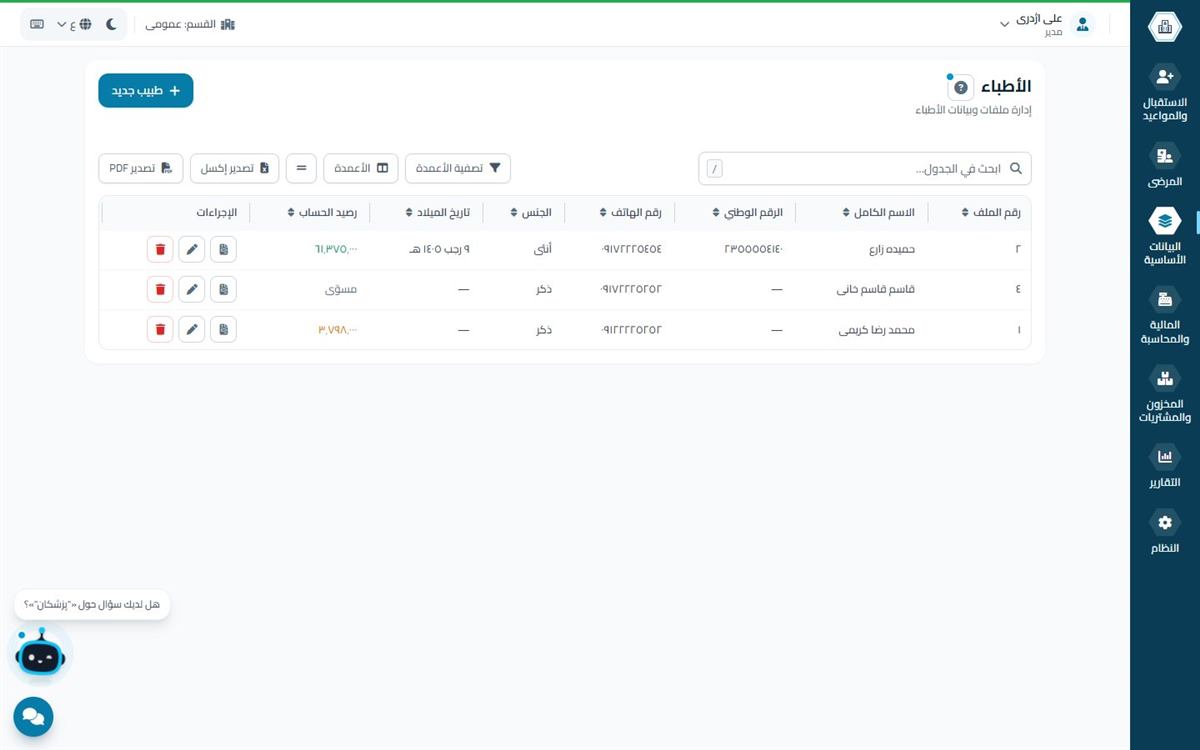Edit doctor محمد رضا کریمی
This screenshot has height=750, width=1200.
click(x=192, y=329)
